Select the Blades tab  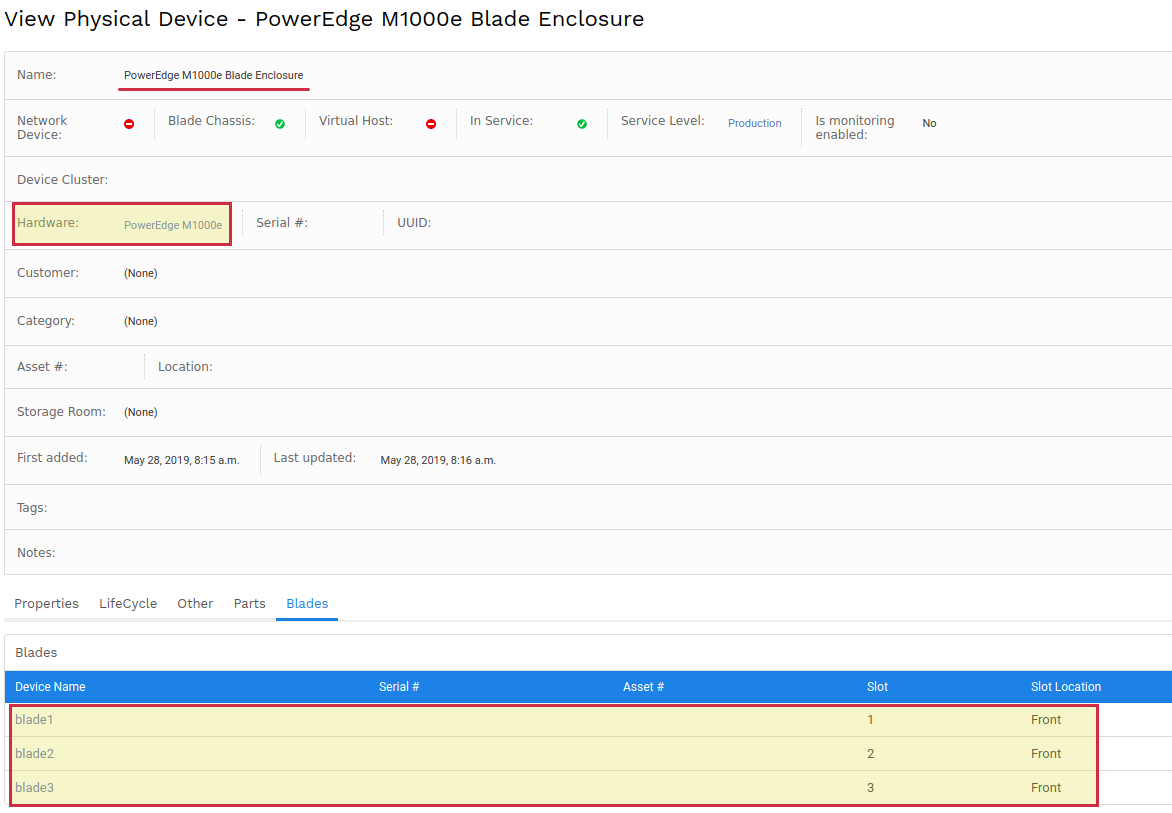coord(307,603)
